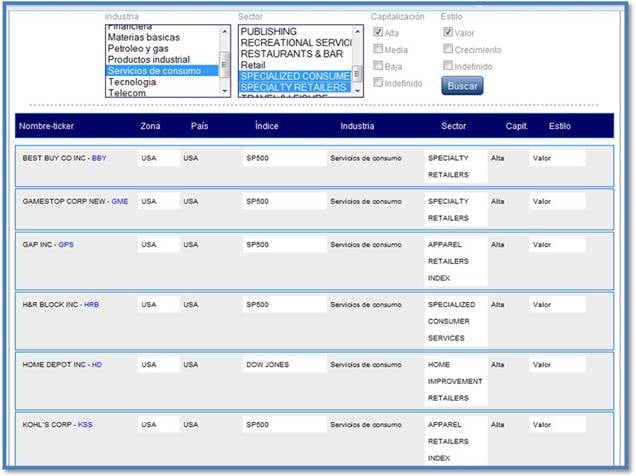
Task: Click BEST BUY CO INC name
Action: 54,158
